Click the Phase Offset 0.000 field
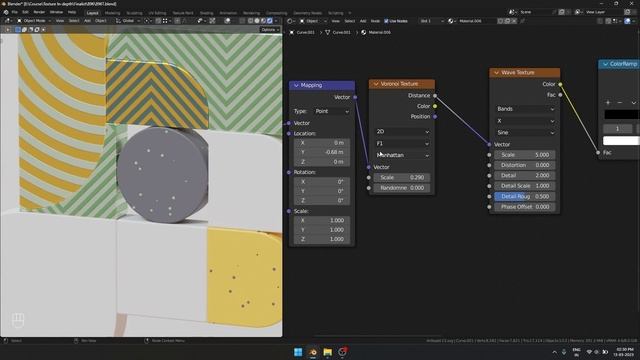This screenshot has width=640, height=360. (525, 207)
